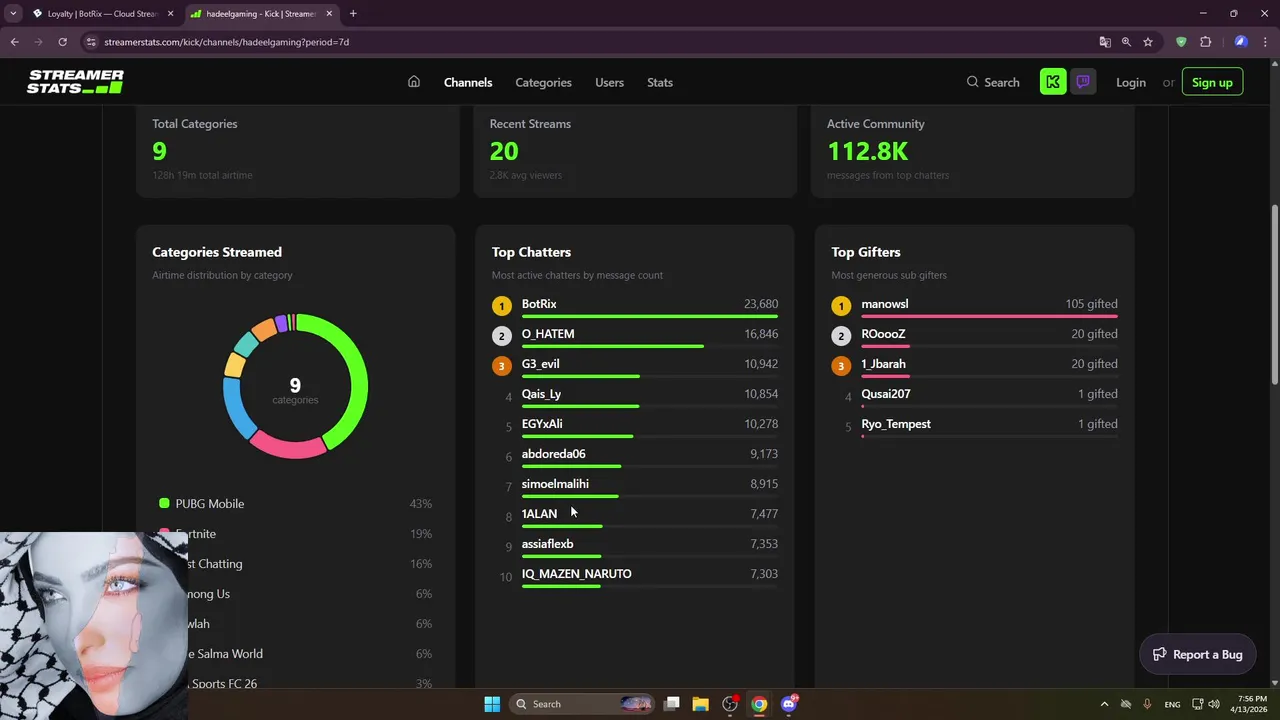Click the webcam overlay thumbnail
The image size is (1280, 720).
pos(93,625)
